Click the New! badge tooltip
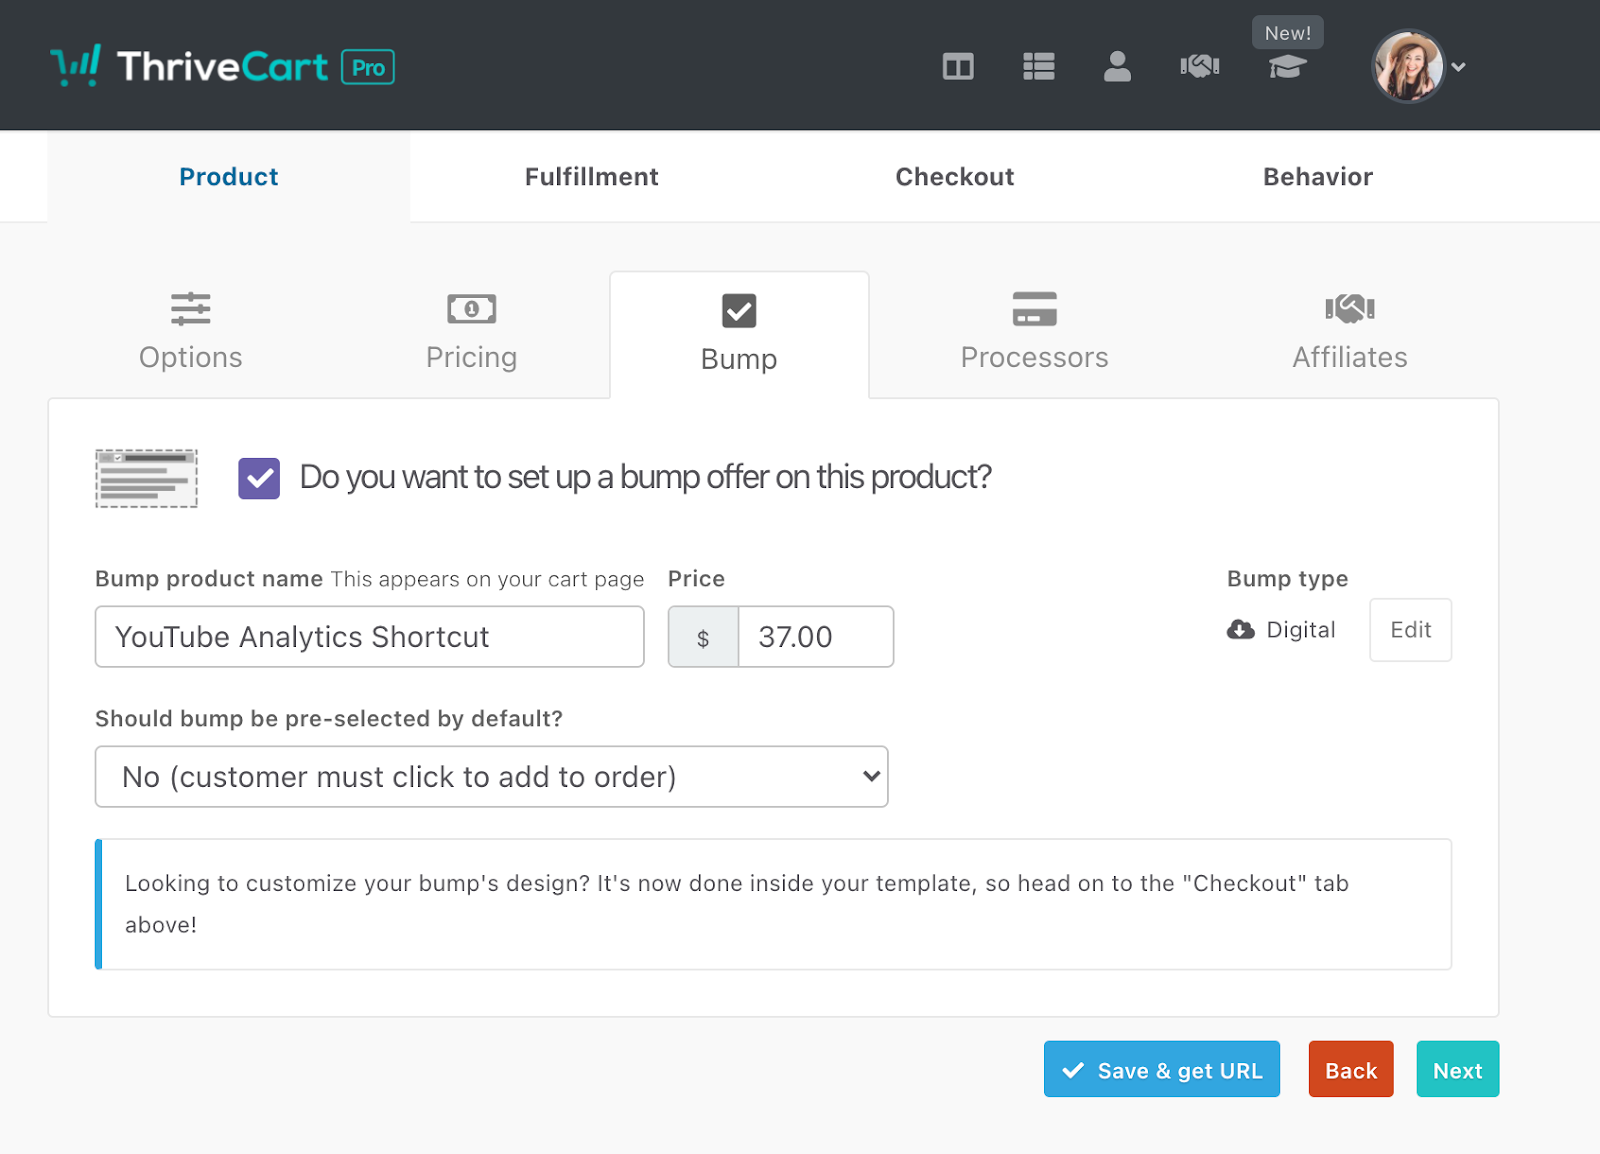 (x=1288, y=33)
